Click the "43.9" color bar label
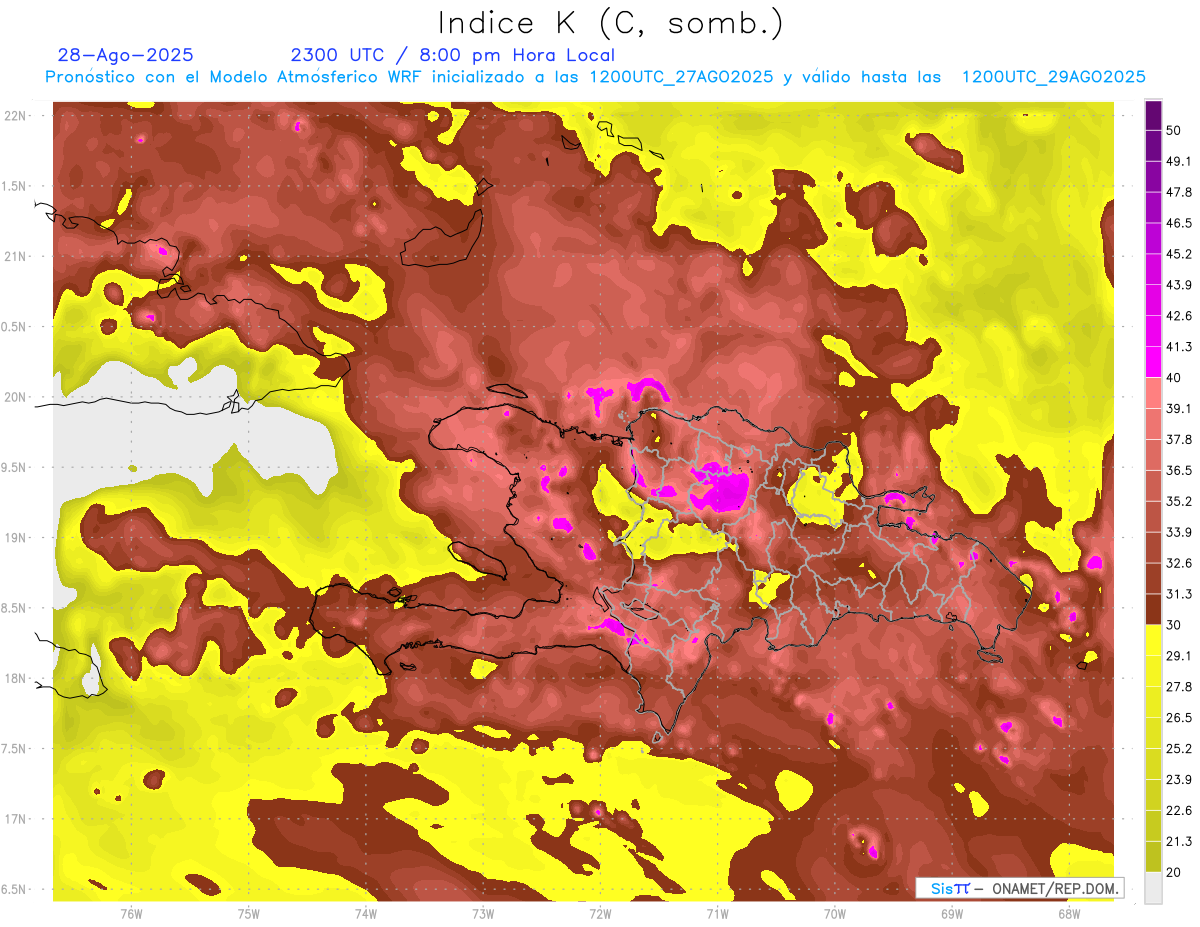The height and width of the screenshot is (927, 1200). pyautogui.click(x=1178, y=285)
